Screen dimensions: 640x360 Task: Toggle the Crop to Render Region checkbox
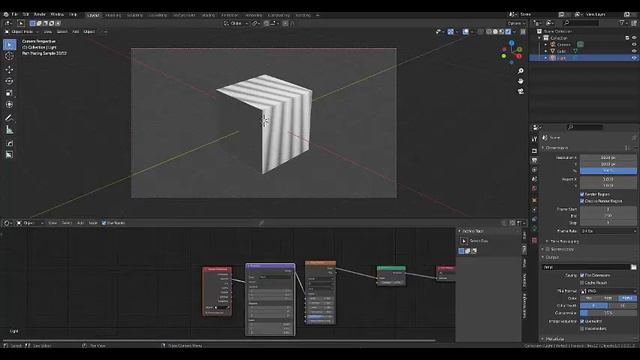[x=582, y=201]
